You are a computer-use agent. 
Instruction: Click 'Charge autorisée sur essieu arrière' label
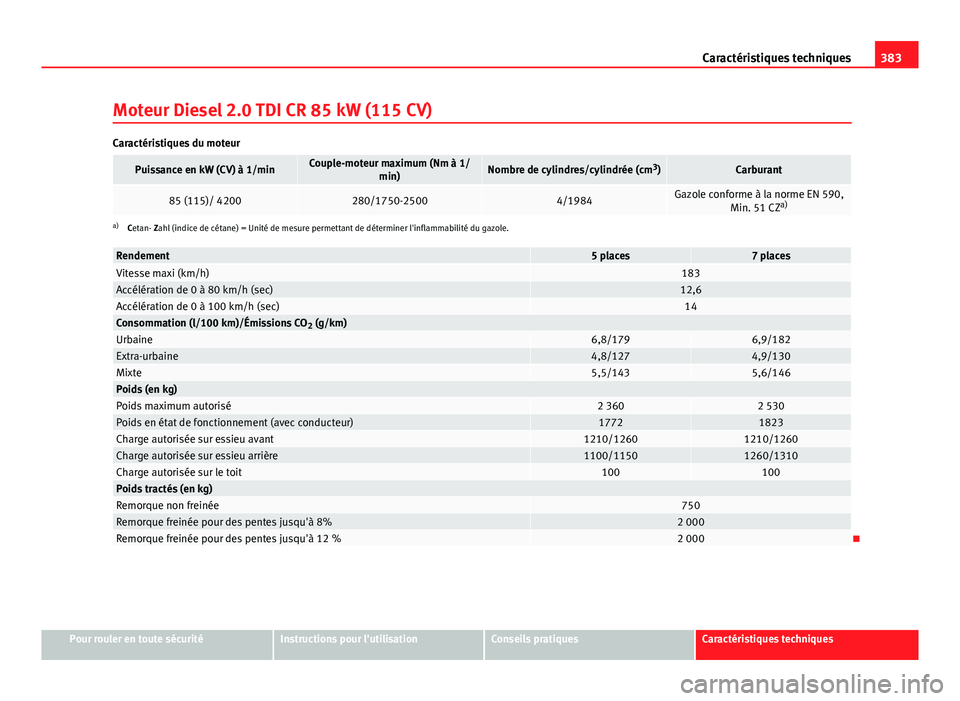tap(197, 455)
